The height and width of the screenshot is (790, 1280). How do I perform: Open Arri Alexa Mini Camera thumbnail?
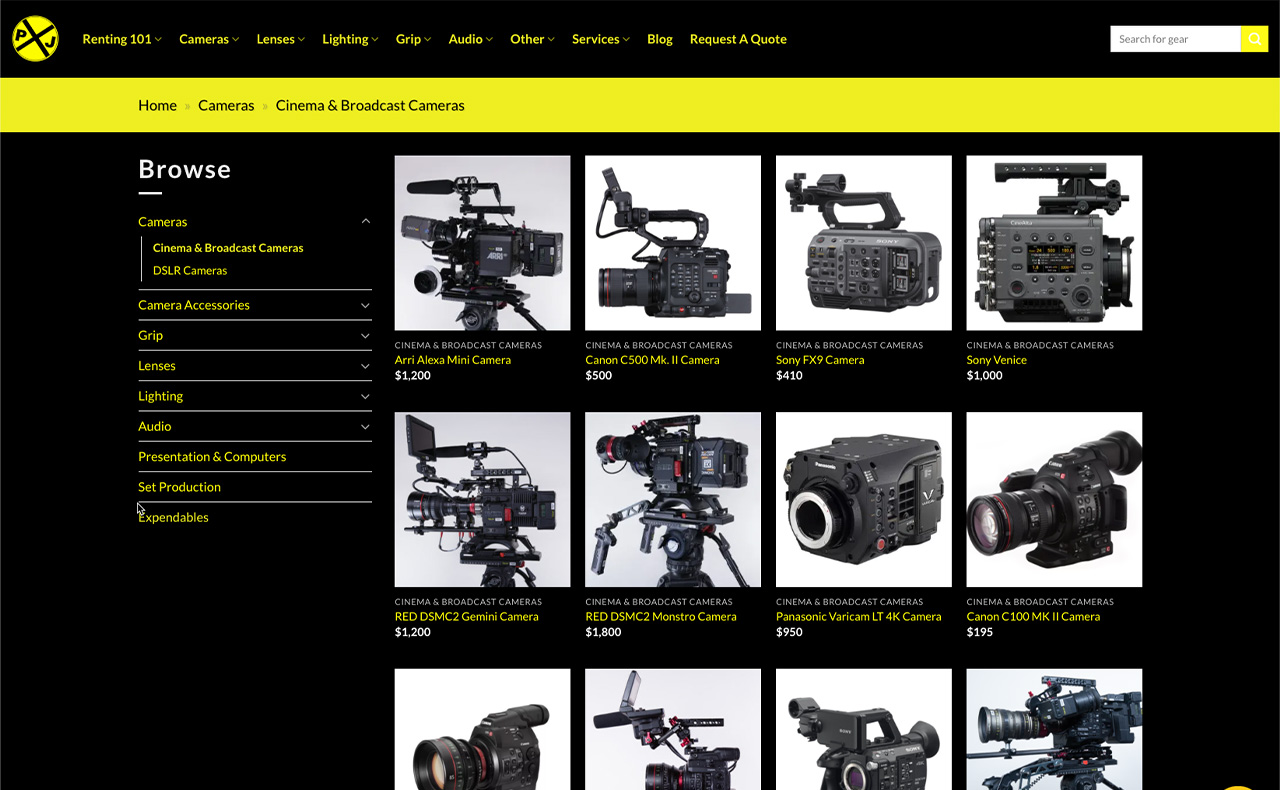tap(482, 243)
